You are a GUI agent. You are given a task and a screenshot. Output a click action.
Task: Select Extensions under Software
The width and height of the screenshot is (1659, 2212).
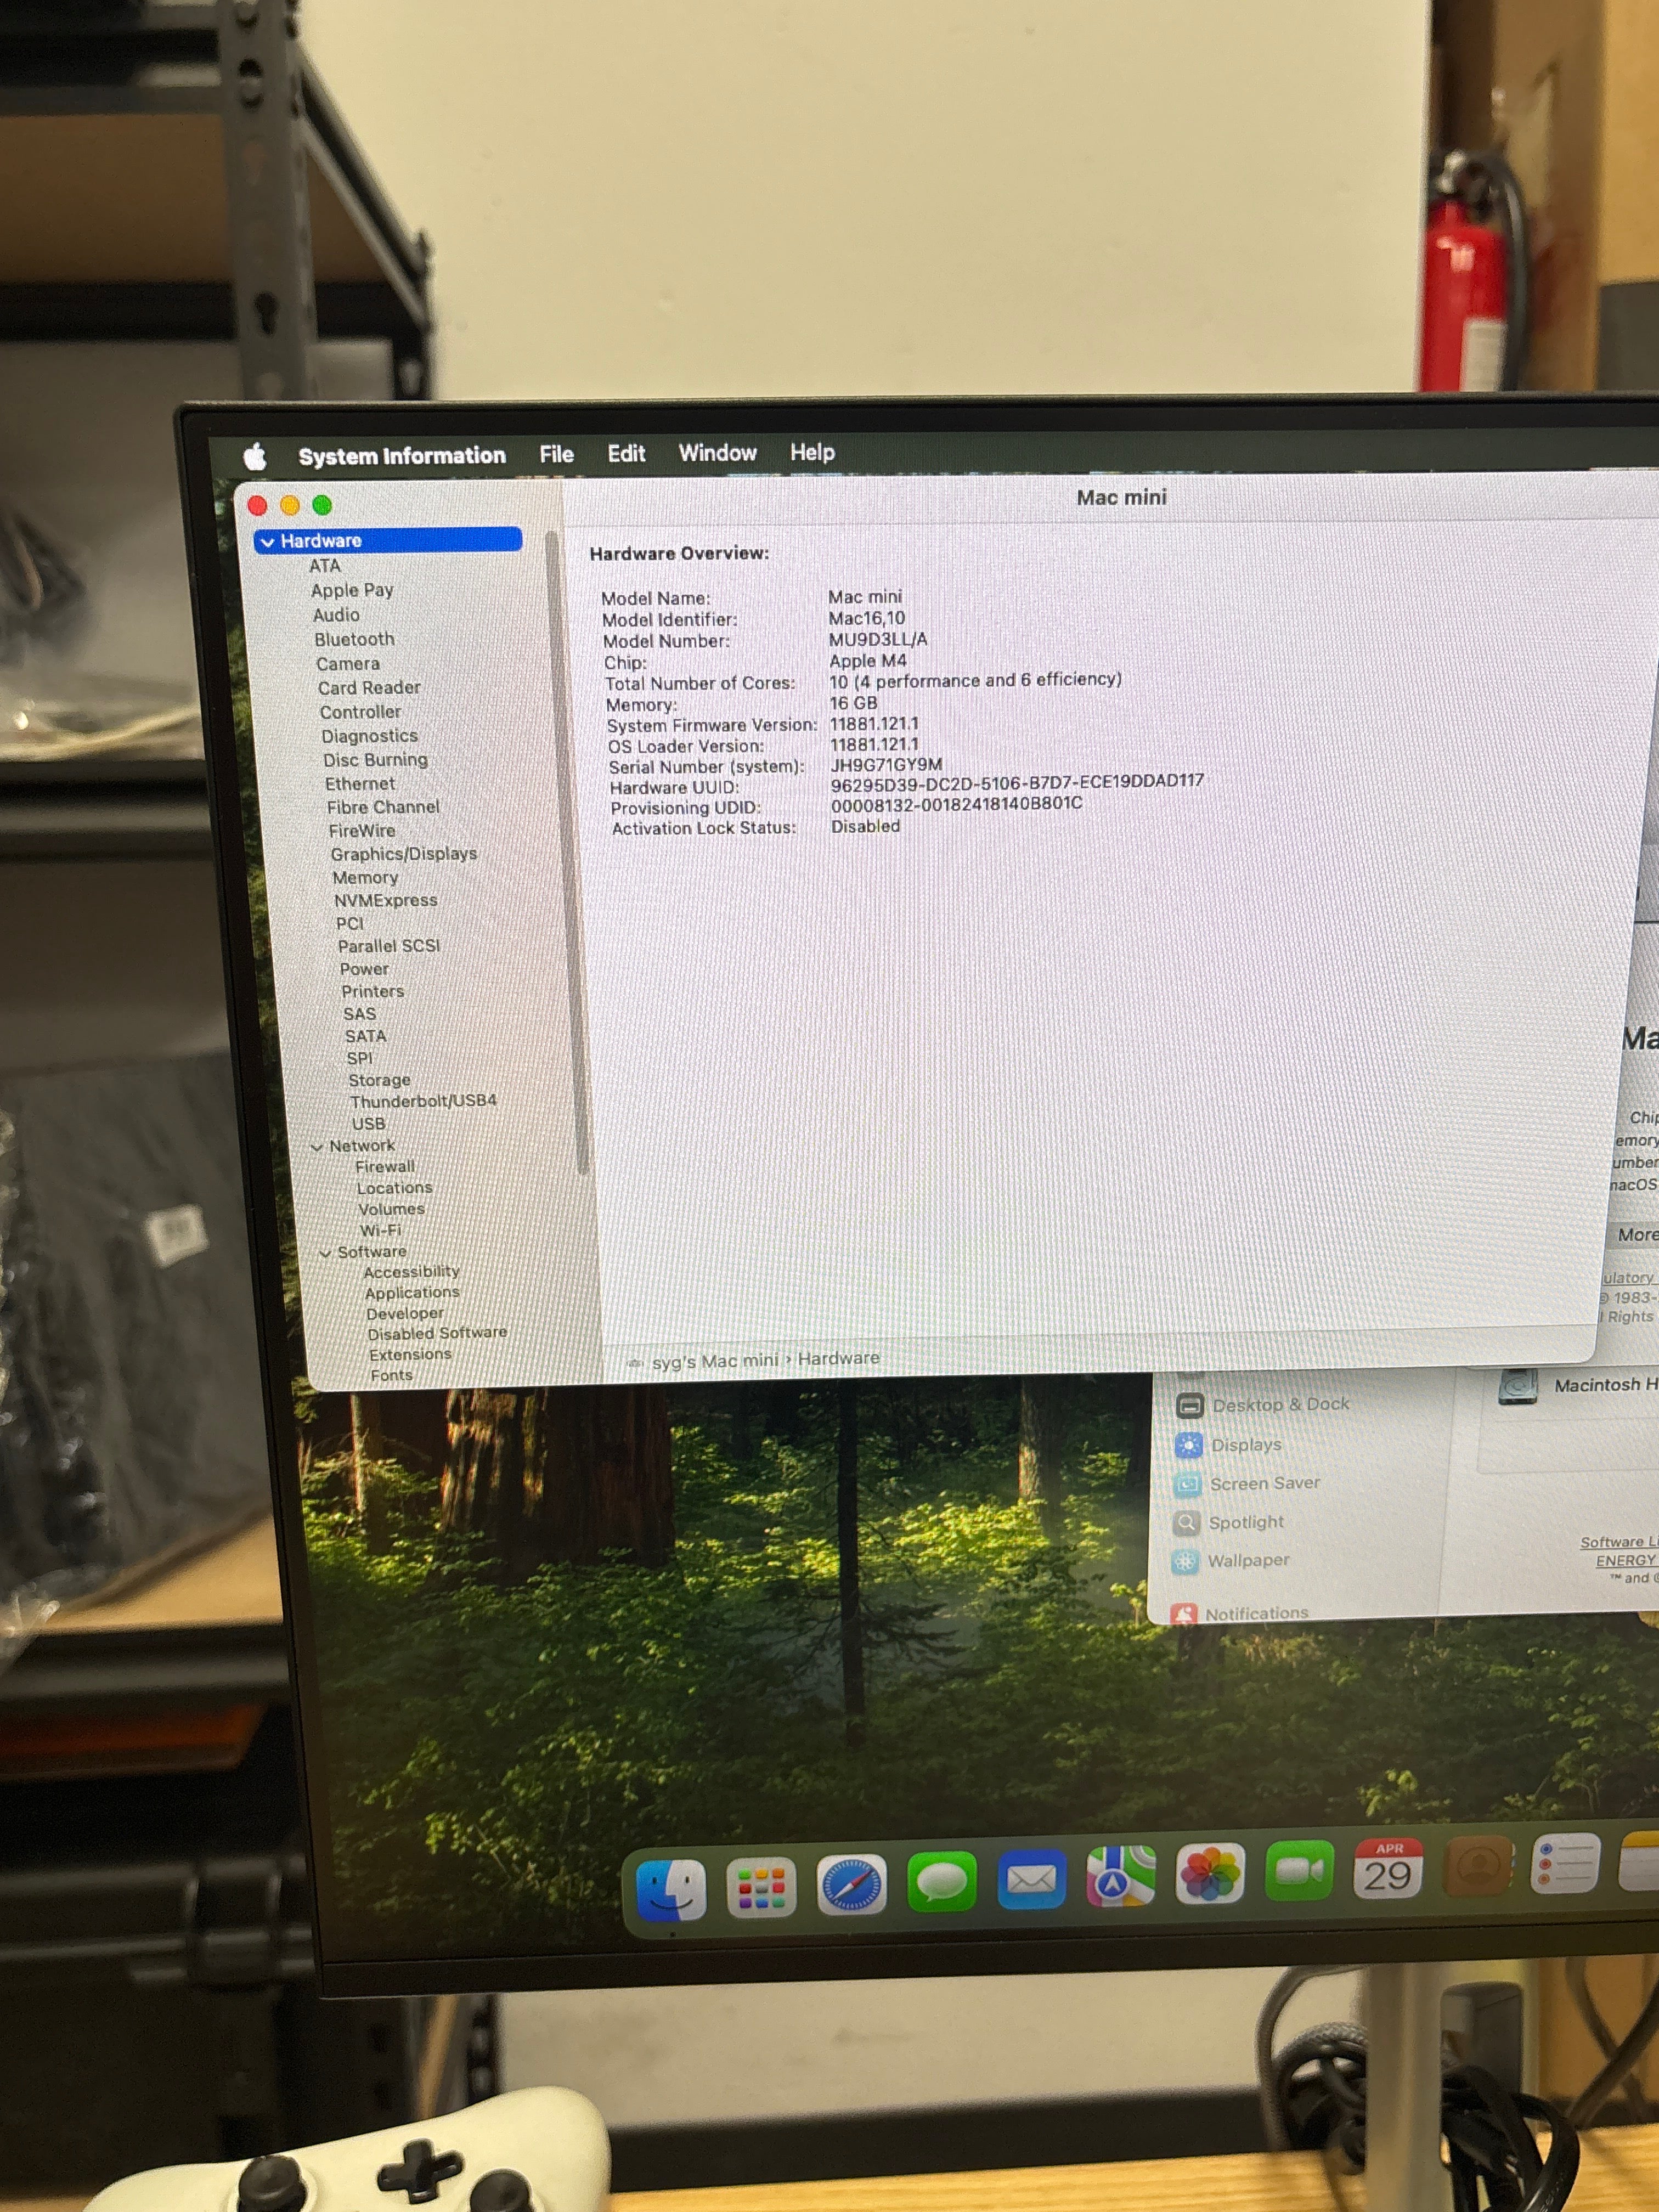point(411,1355)
